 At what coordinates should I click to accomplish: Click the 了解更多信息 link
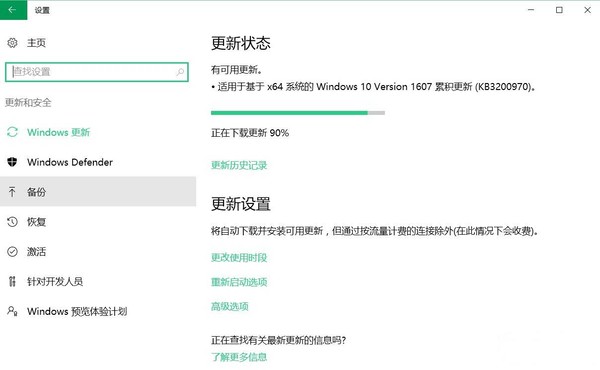pyautogui.click(x=239, y=357)
